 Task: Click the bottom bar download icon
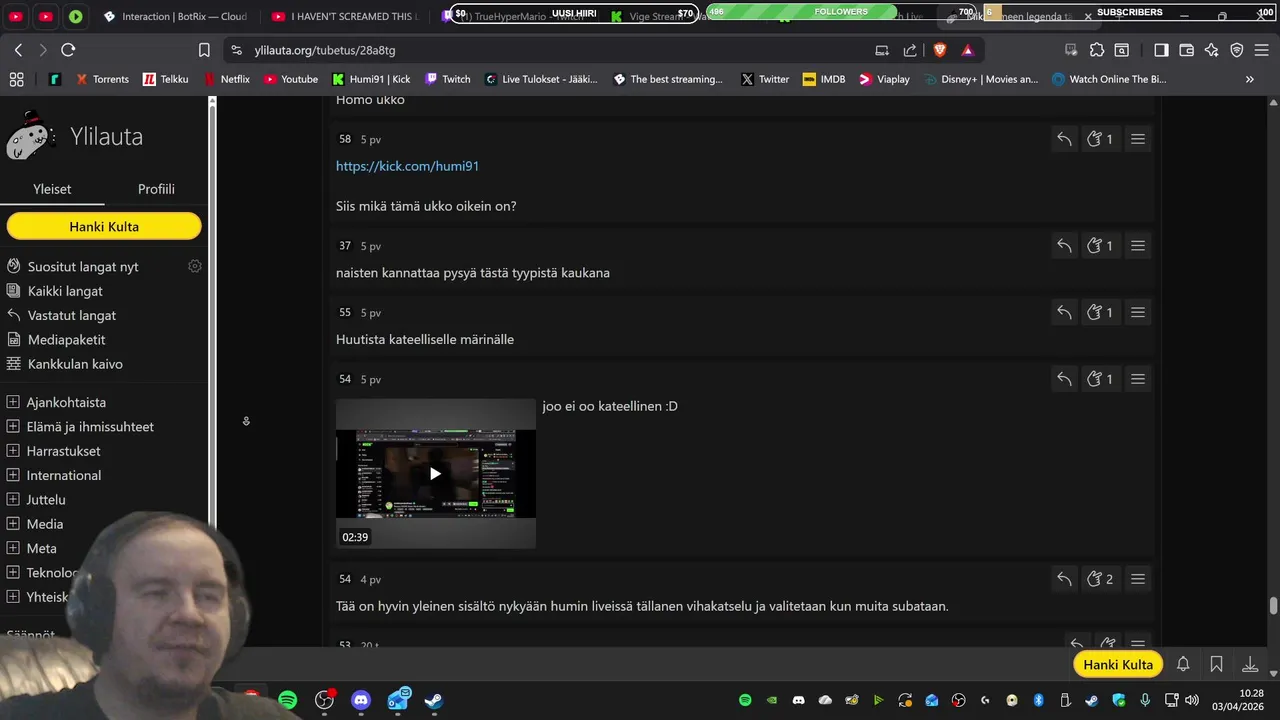pyautogui.click(x=1250, y=664)
